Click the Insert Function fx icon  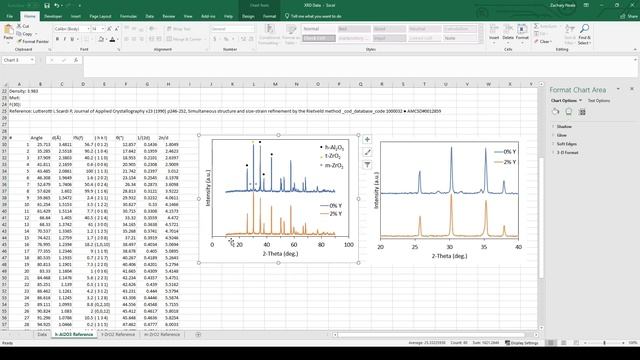76,60
